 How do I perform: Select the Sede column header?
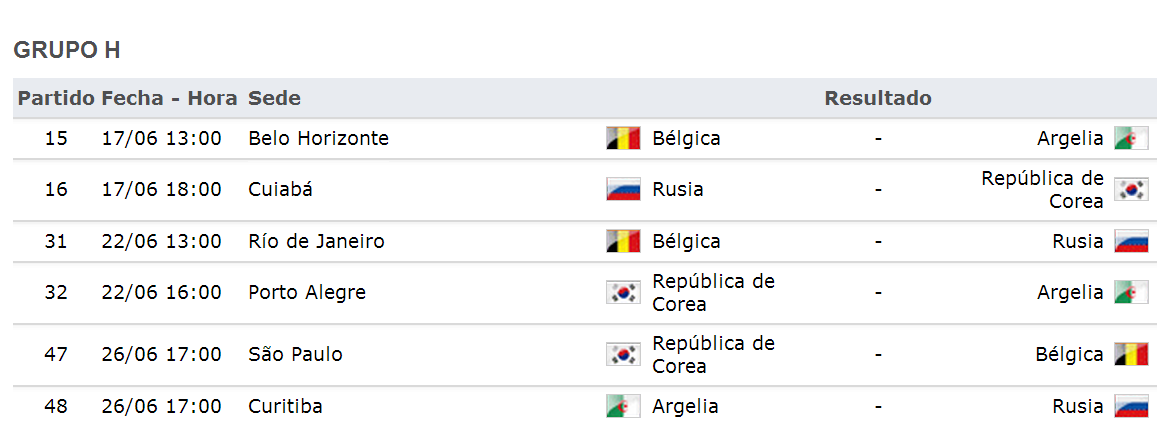pos(274,98)
